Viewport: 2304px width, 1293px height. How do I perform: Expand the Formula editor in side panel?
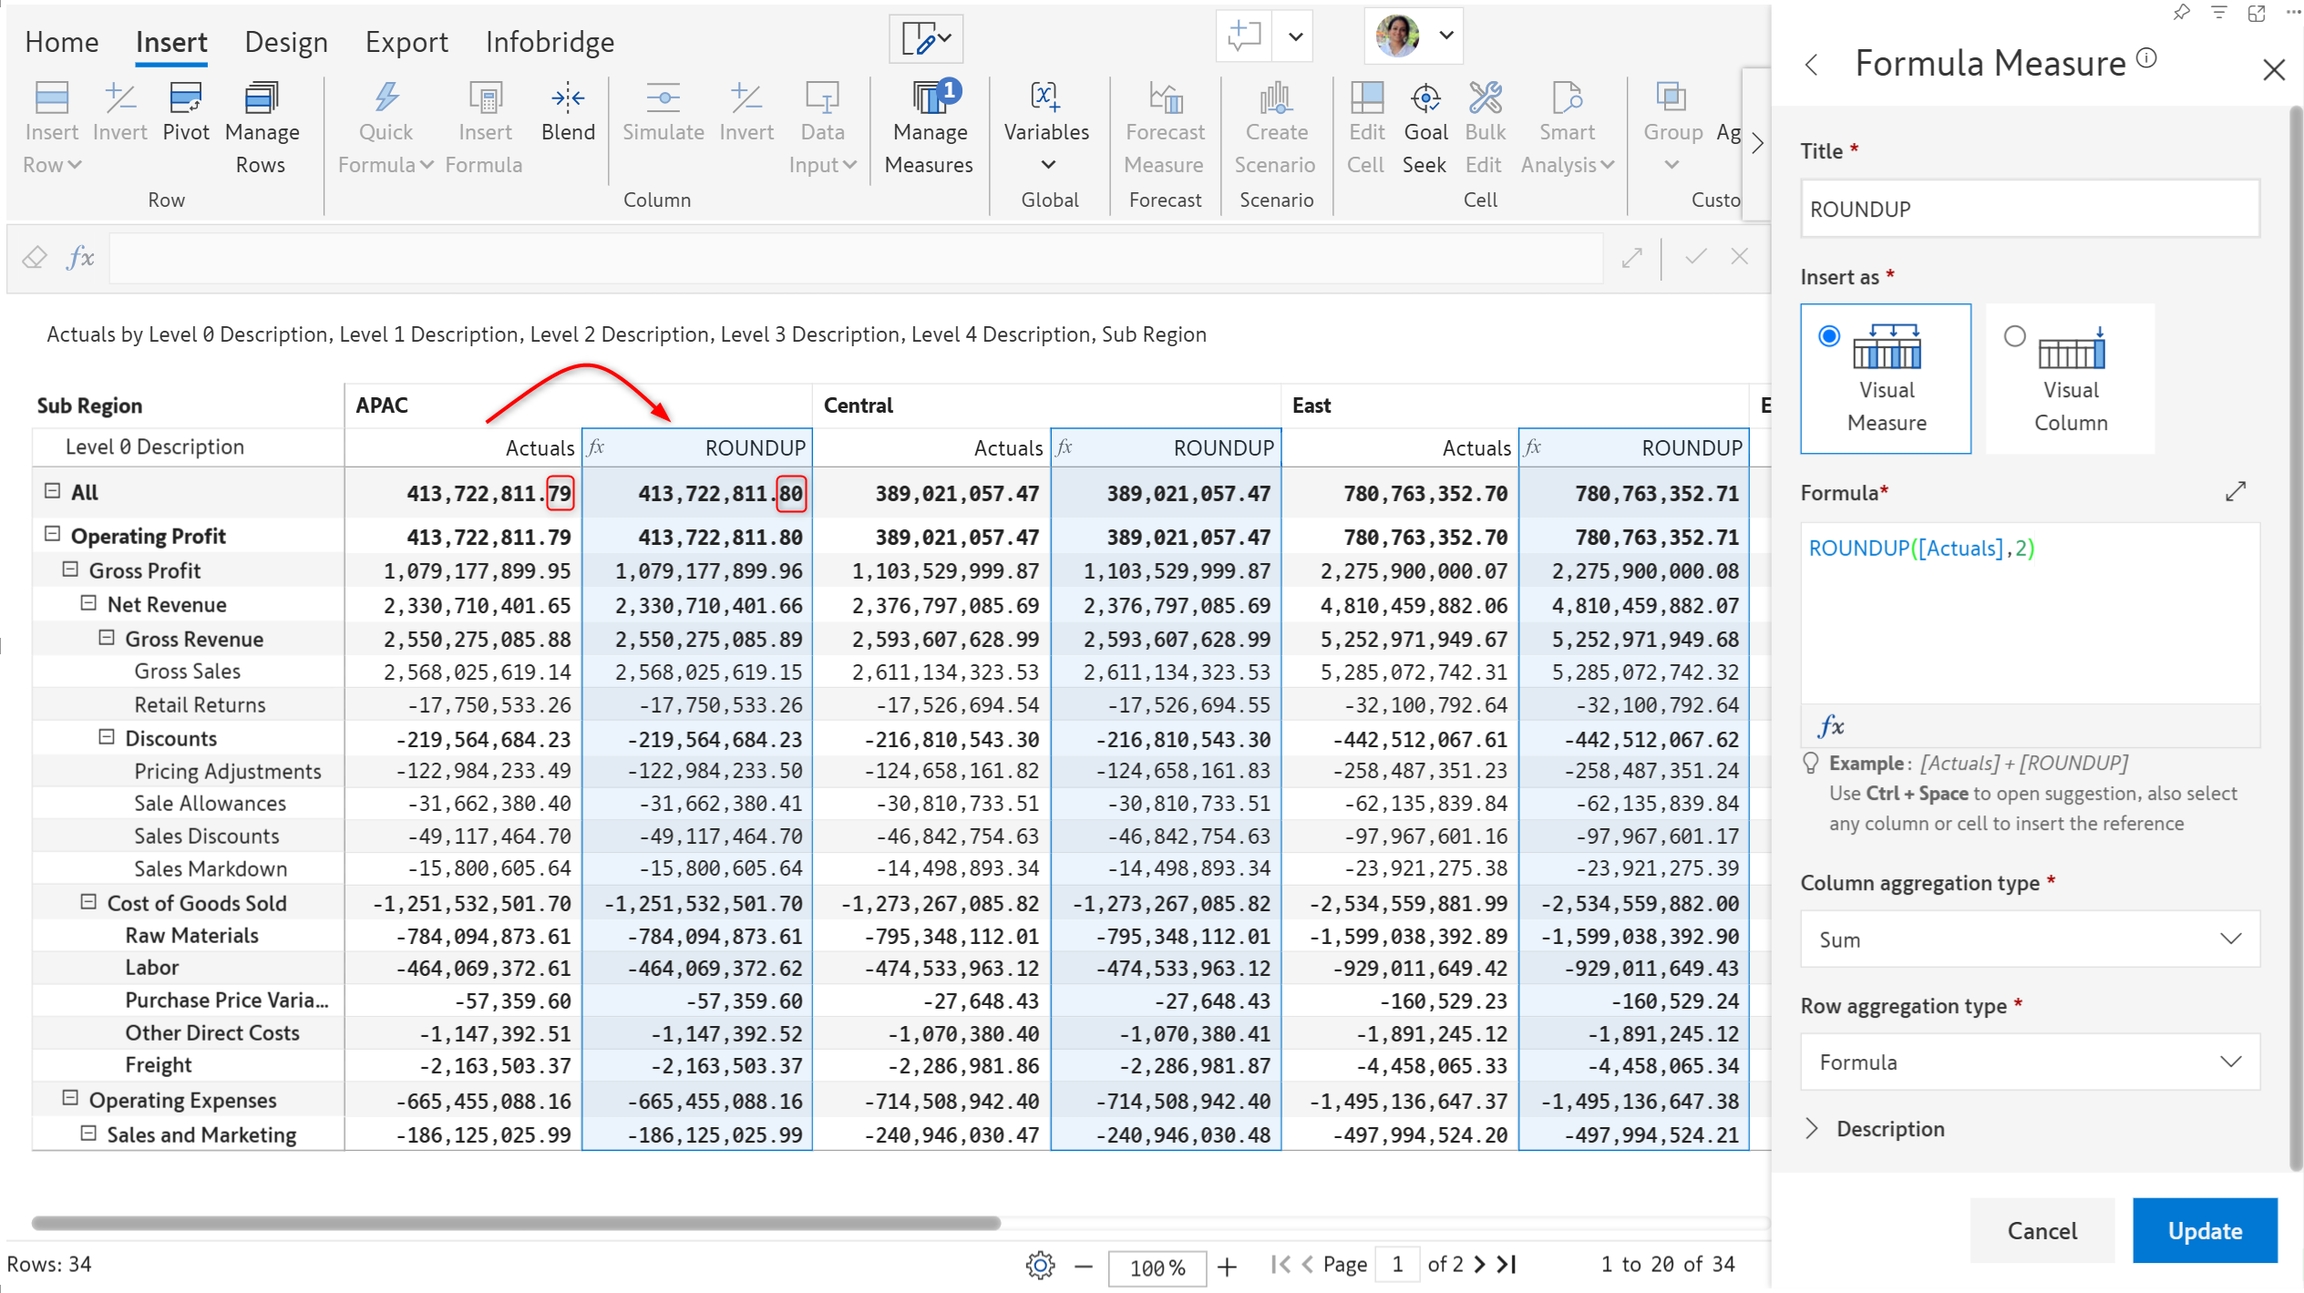(x=2236, y=492)
